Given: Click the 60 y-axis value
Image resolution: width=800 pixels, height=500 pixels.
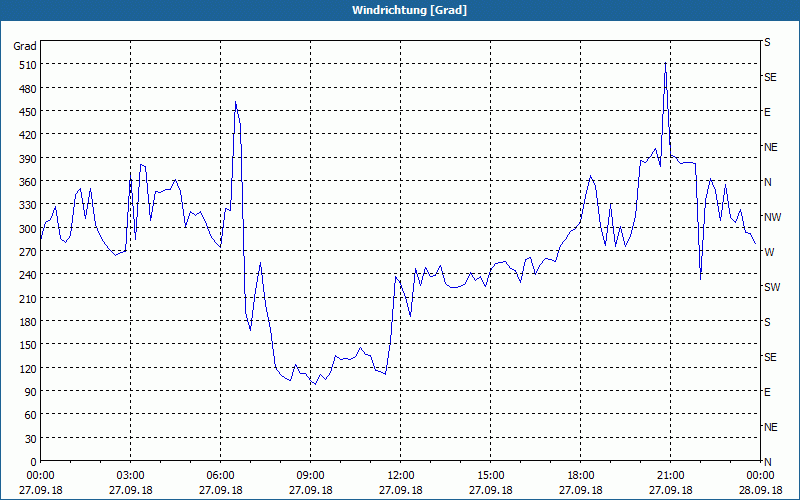Looking at the screenshot, I should coord(31,415).
